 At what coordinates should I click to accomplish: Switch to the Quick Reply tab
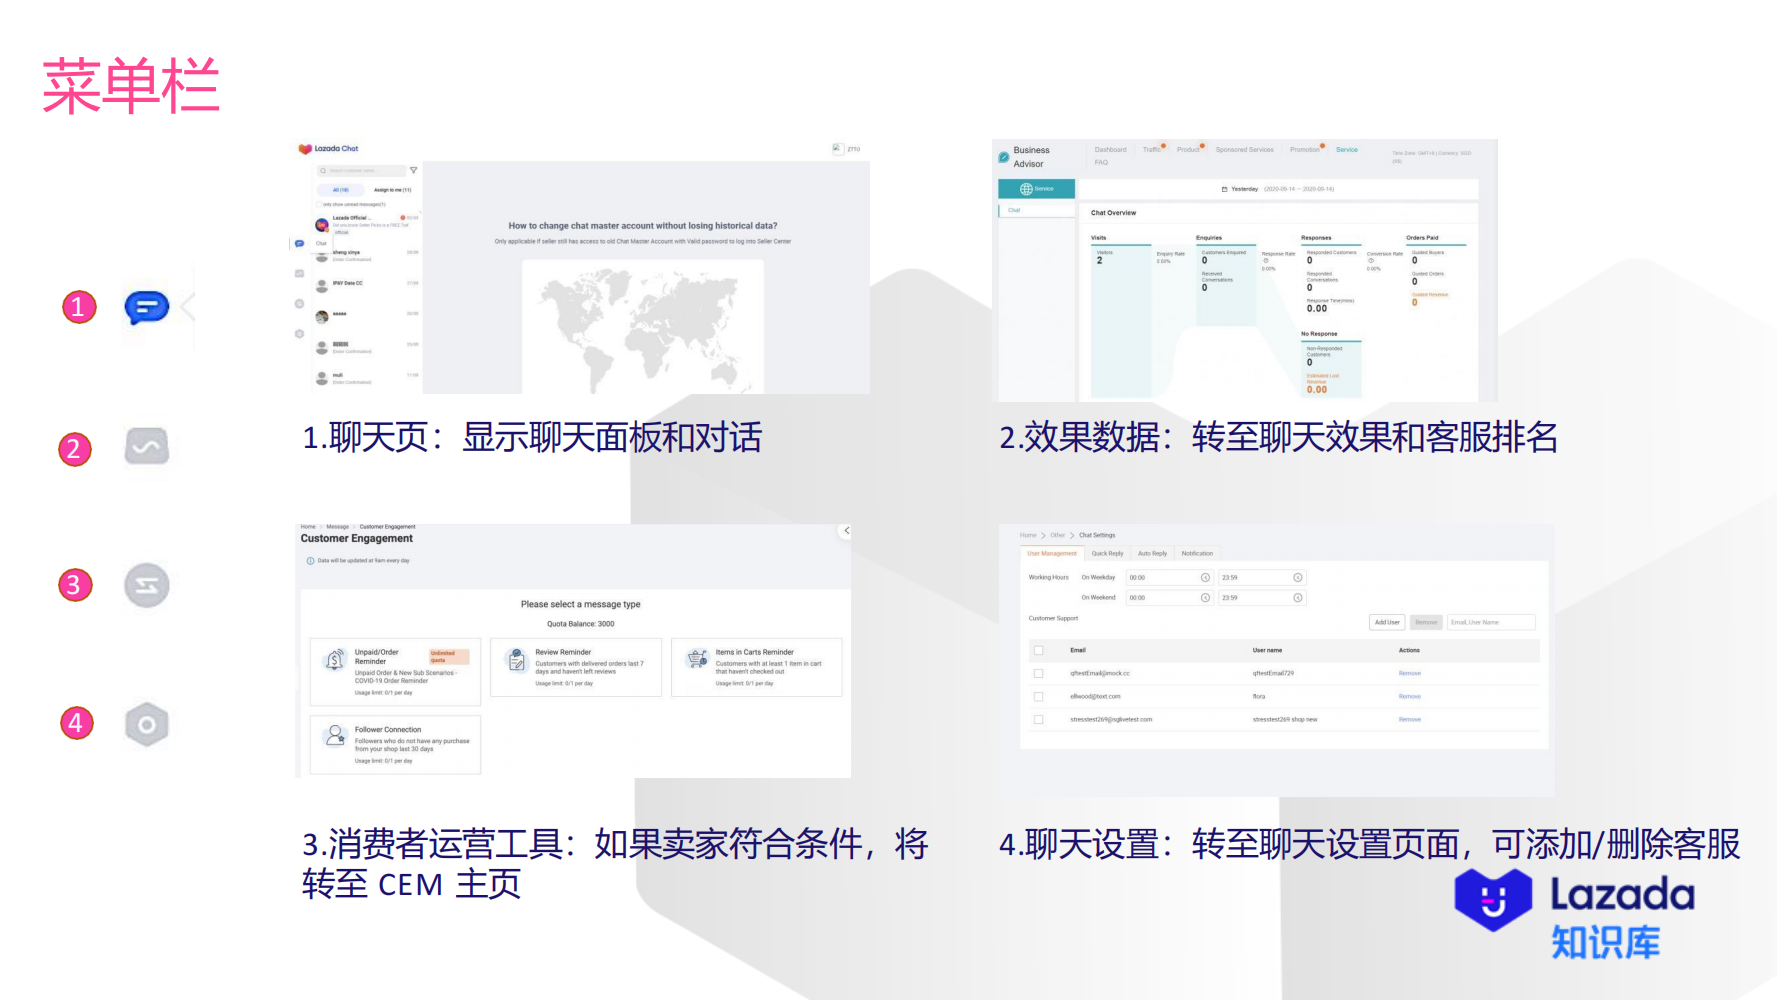tap(1107, 553)
